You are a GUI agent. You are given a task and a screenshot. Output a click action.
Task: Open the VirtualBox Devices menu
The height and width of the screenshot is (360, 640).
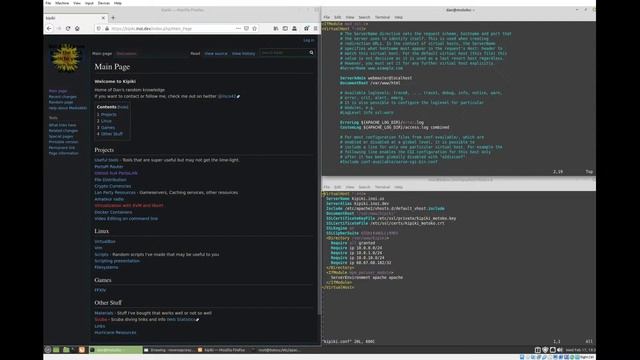(104, 3)
